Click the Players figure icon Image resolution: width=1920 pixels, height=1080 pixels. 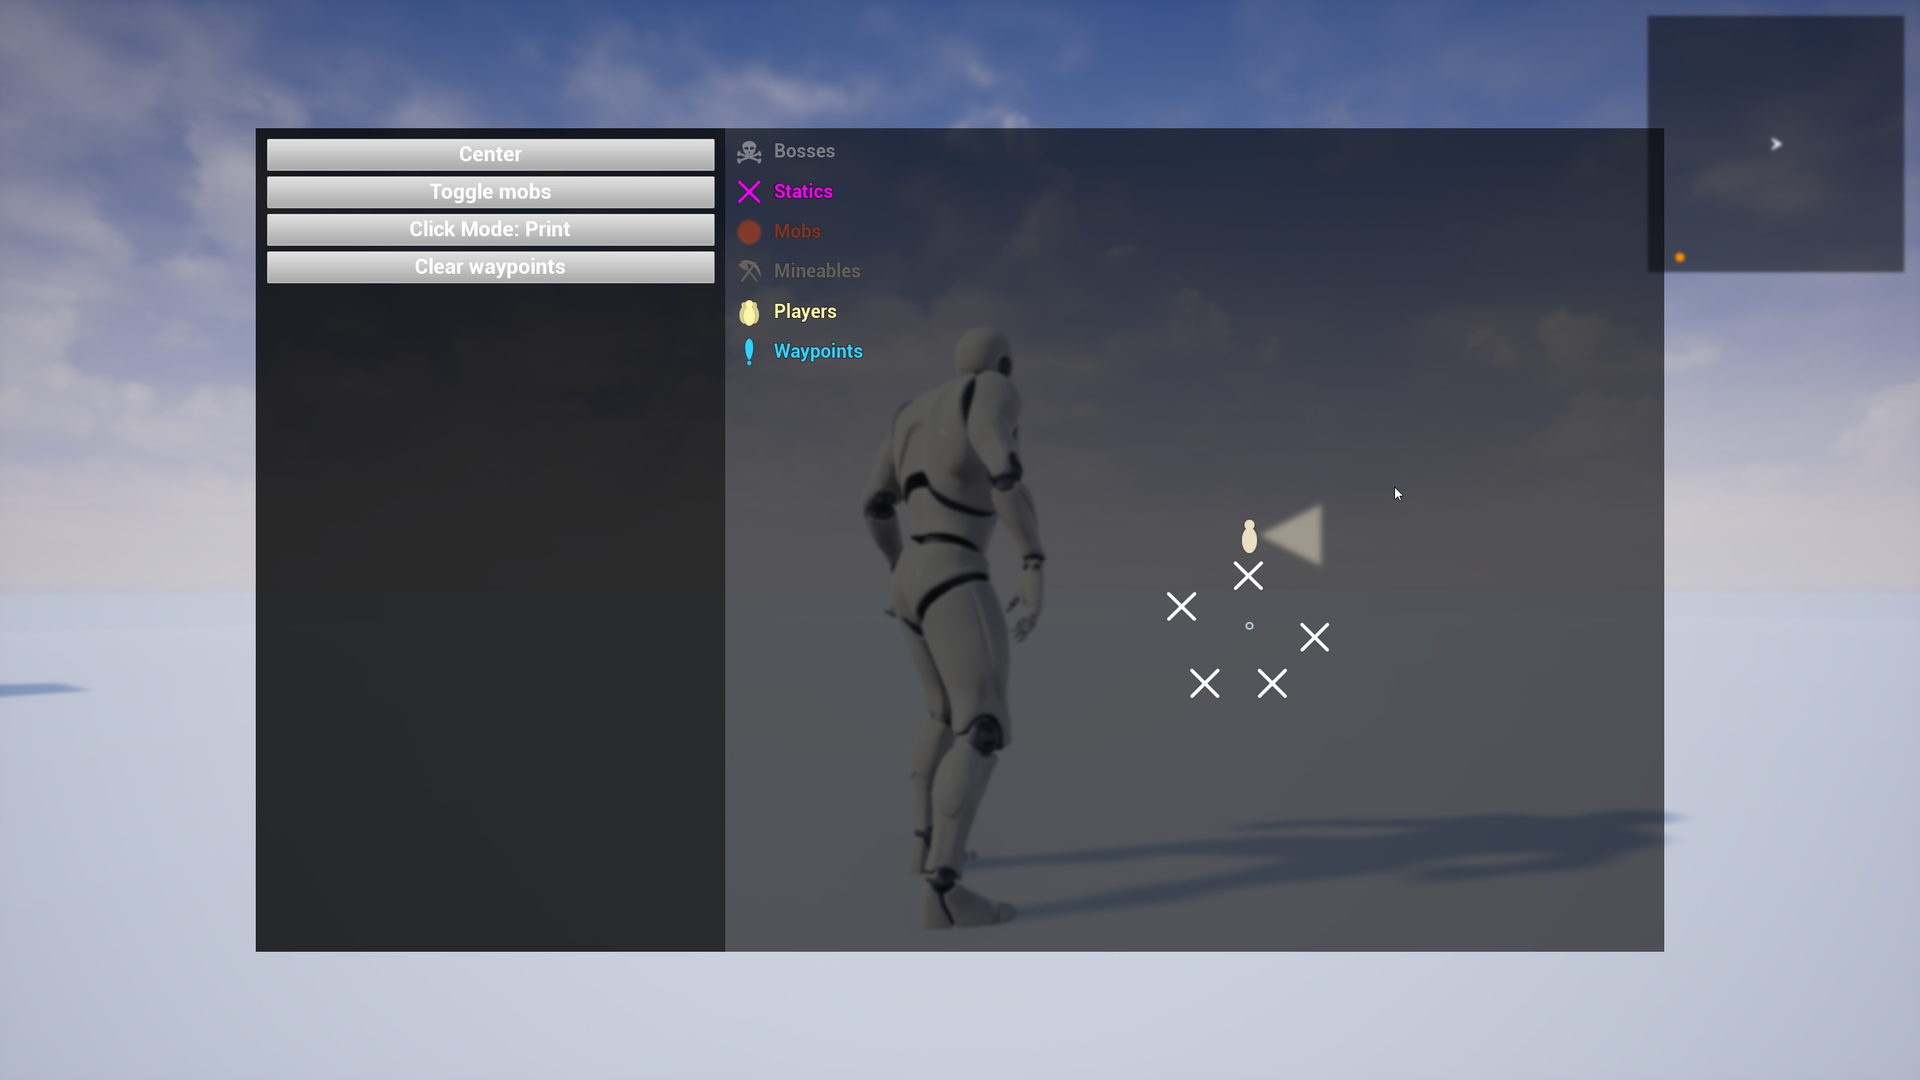(749, 310)
